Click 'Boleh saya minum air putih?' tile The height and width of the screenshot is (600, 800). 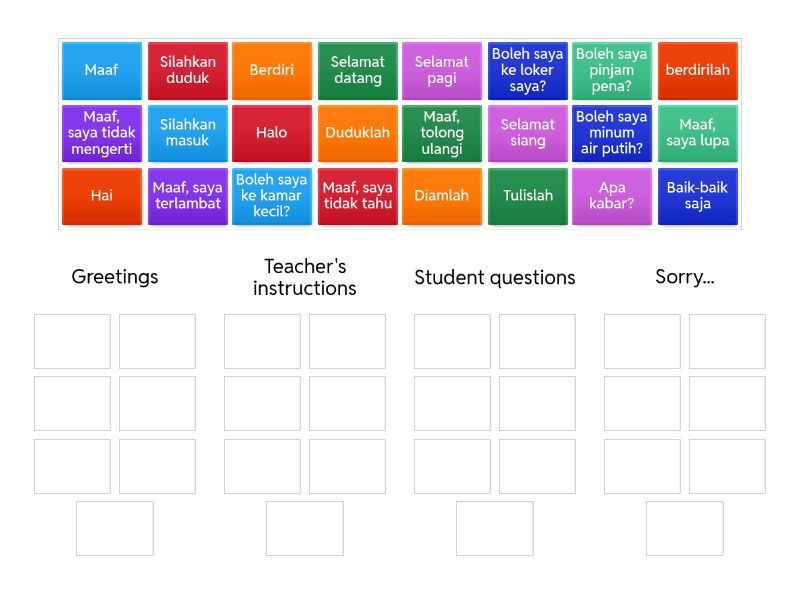[612, 133]
